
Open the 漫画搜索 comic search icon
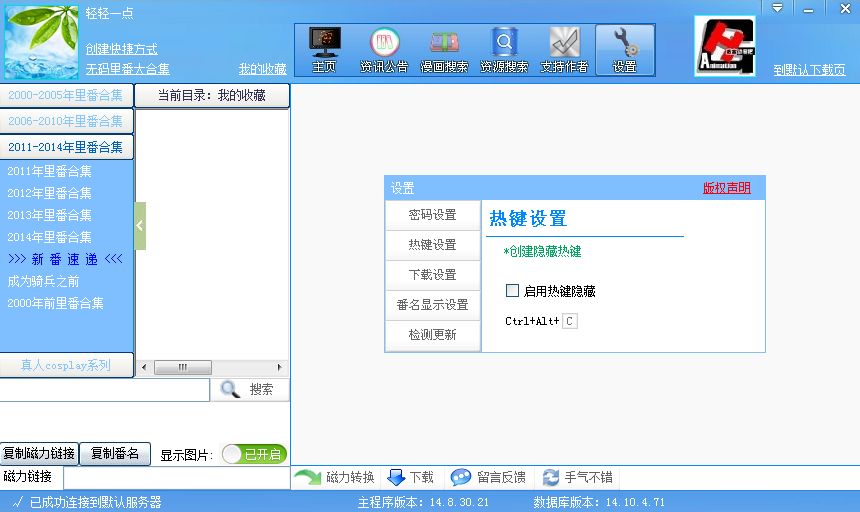(444, 43)
